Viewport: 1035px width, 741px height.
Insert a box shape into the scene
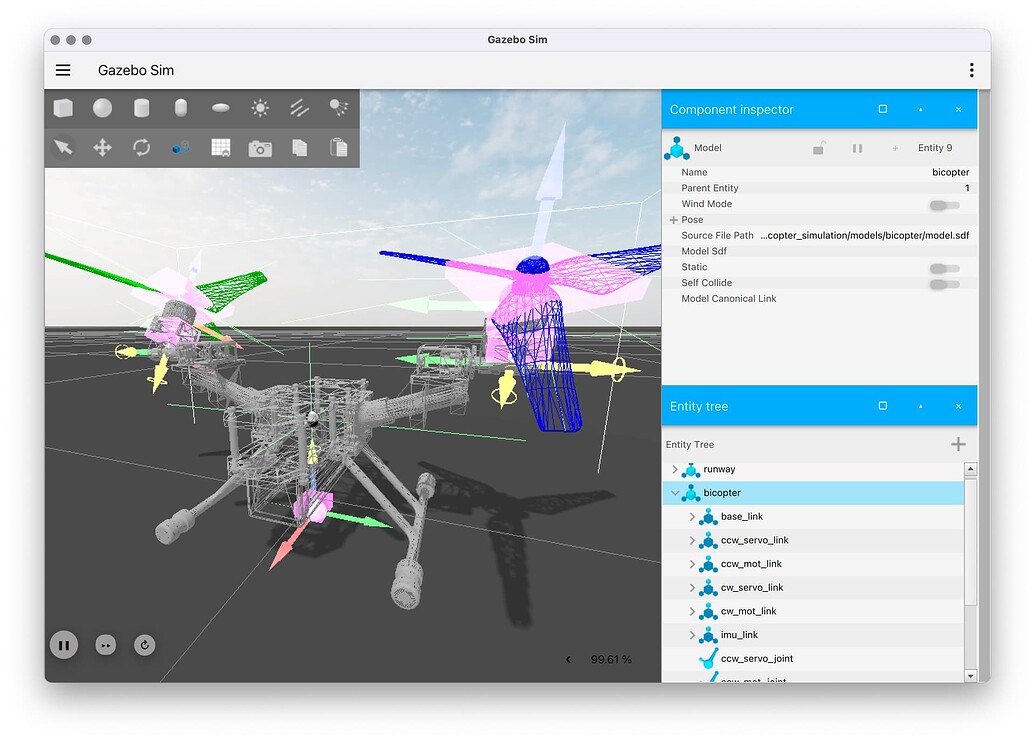(x=64, y=107)
